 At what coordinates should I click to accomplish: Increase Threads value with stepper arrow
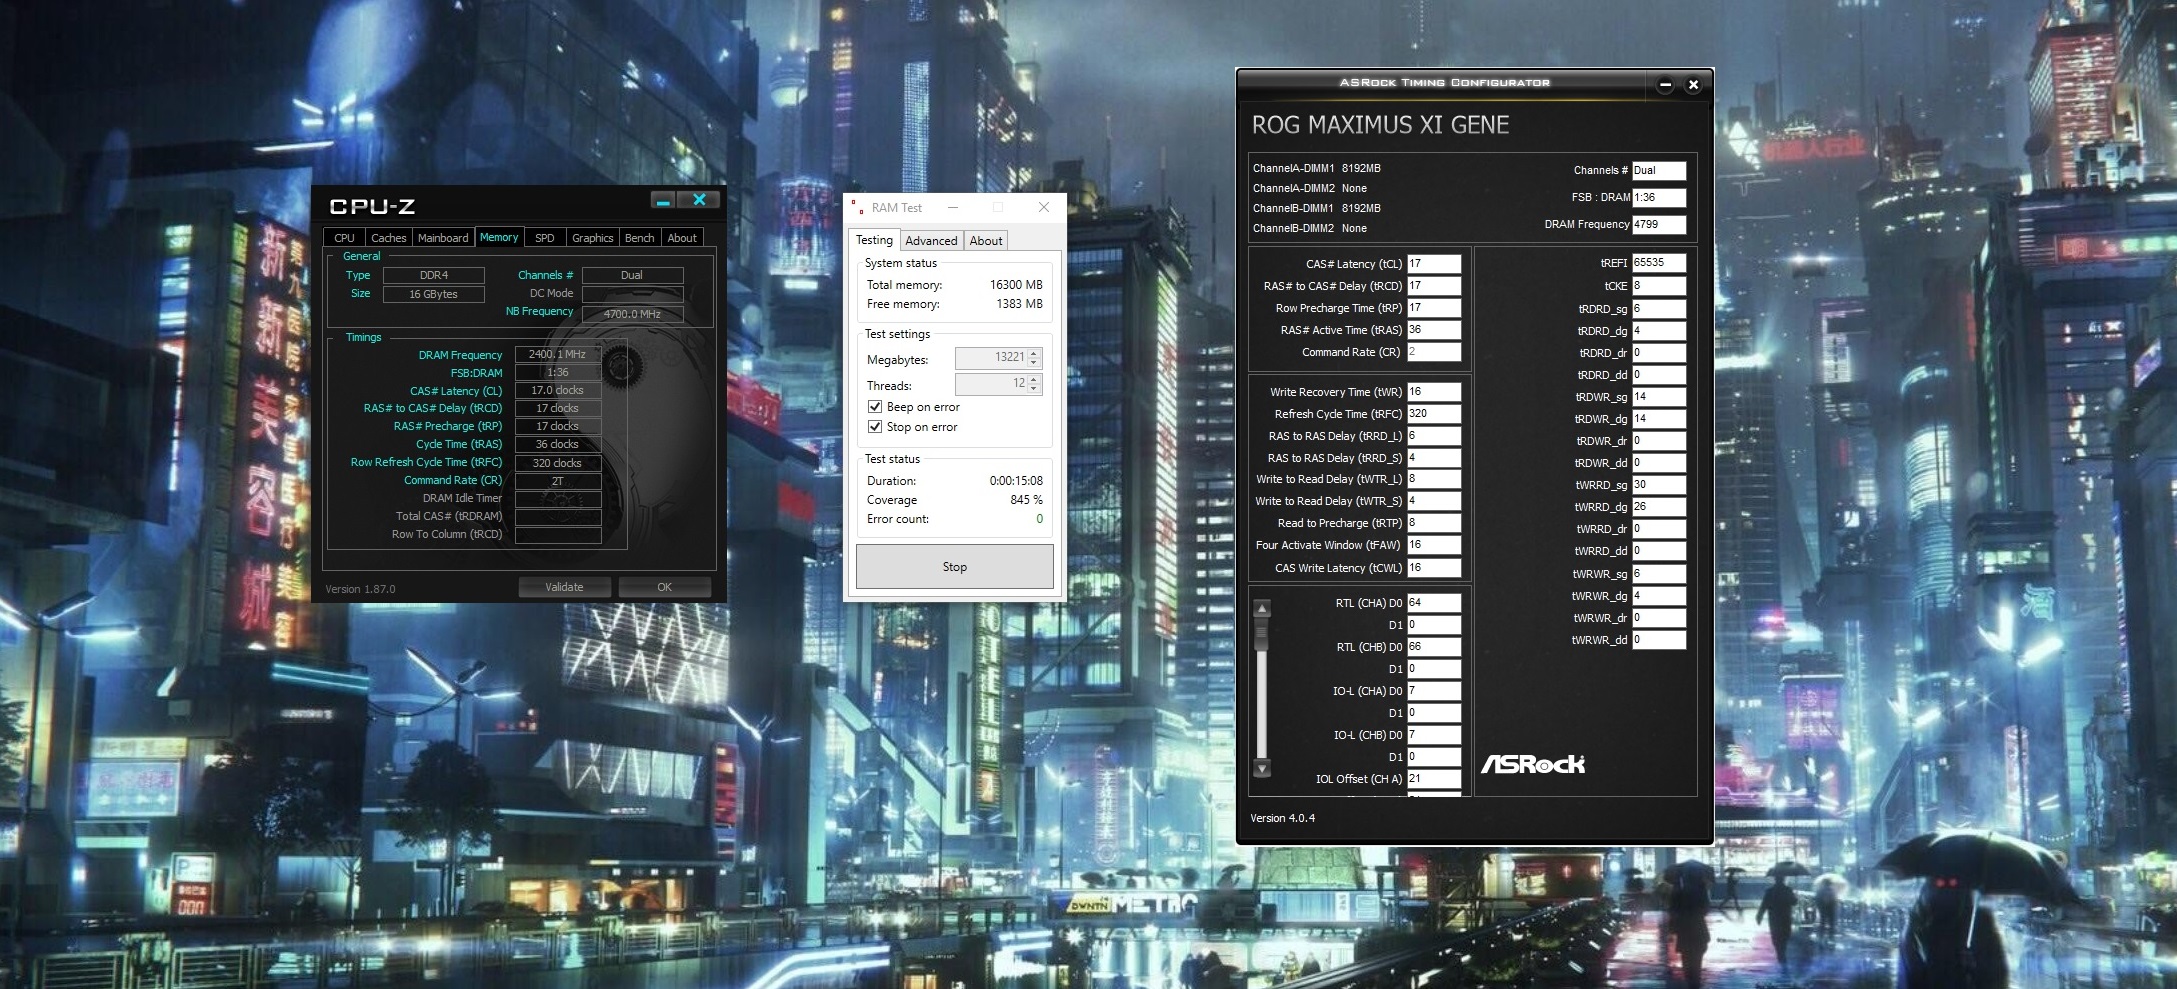(x=1034, y=379)
